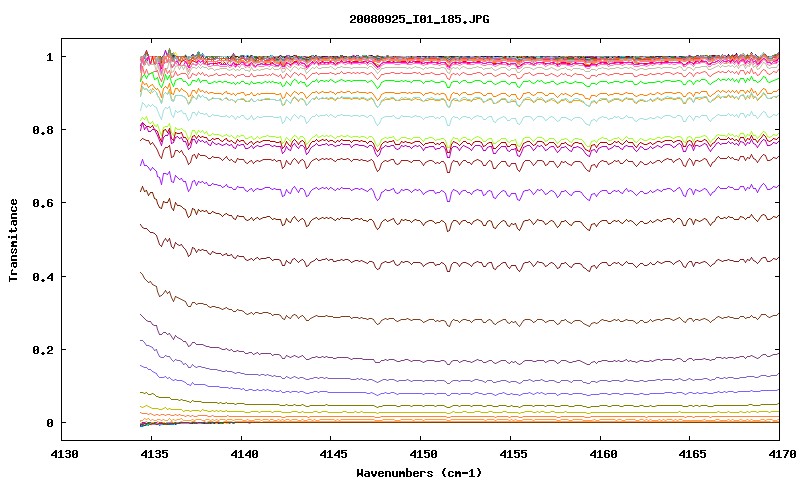Click the x-axis tick label 4140

coord(244,453)
